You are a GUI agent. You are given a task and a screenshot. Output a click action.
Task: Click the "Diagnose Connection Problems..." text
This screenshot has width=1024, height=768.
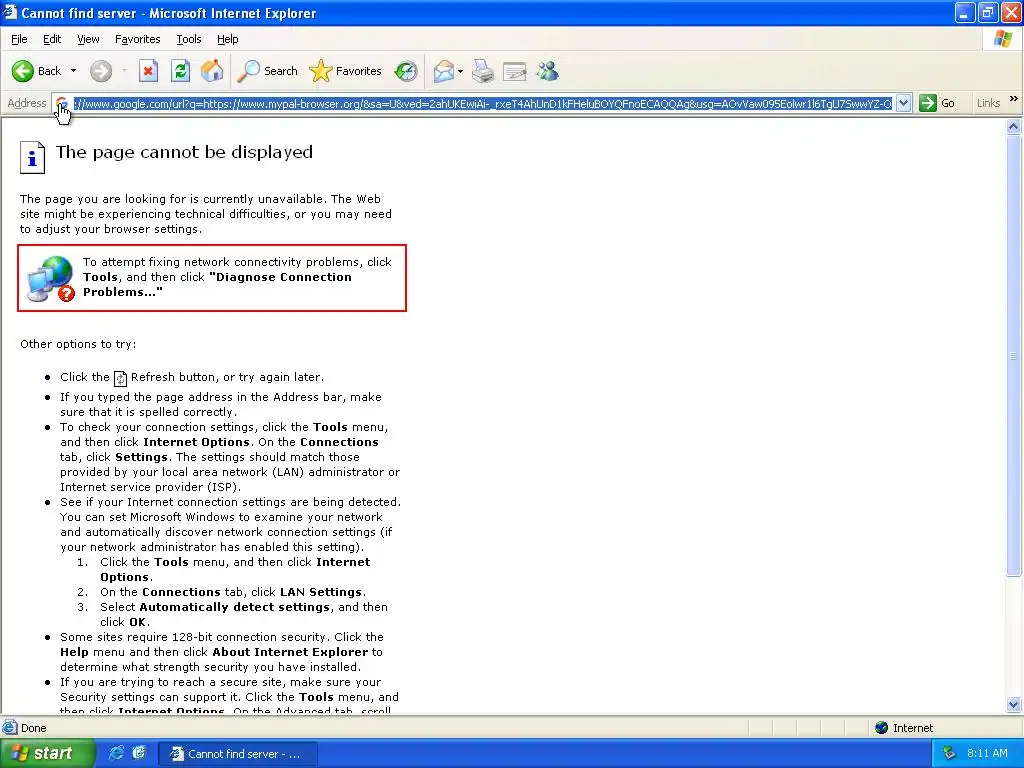tap(217, 285)
